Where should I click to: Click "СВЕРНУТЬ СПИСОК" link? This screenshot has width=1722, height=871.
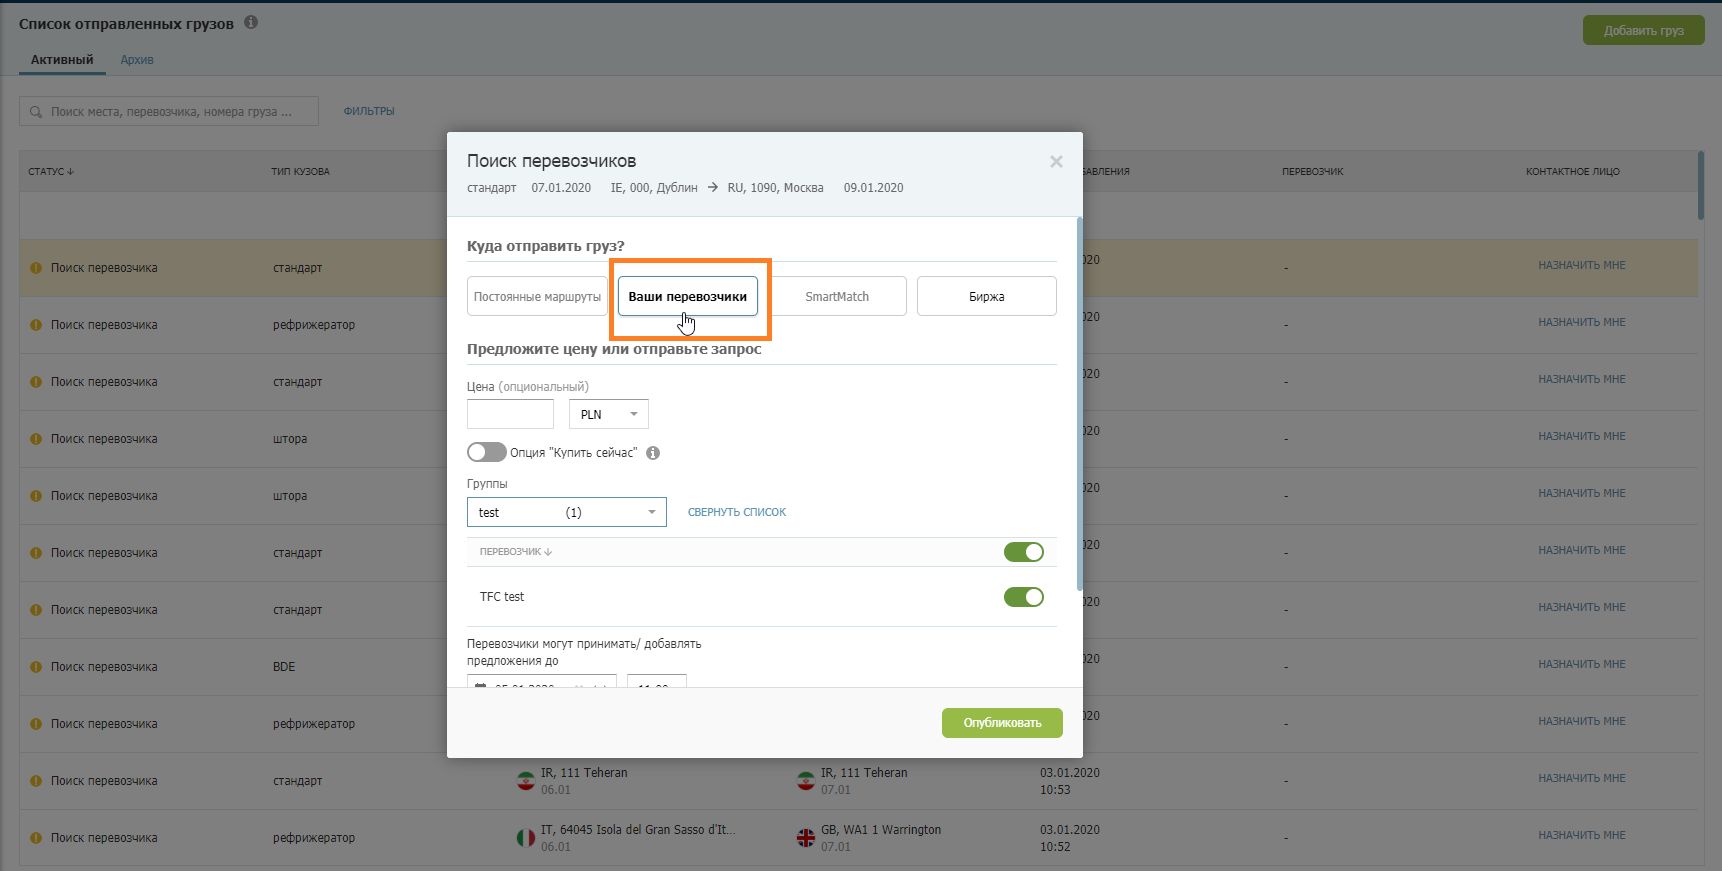pos(737,512)
